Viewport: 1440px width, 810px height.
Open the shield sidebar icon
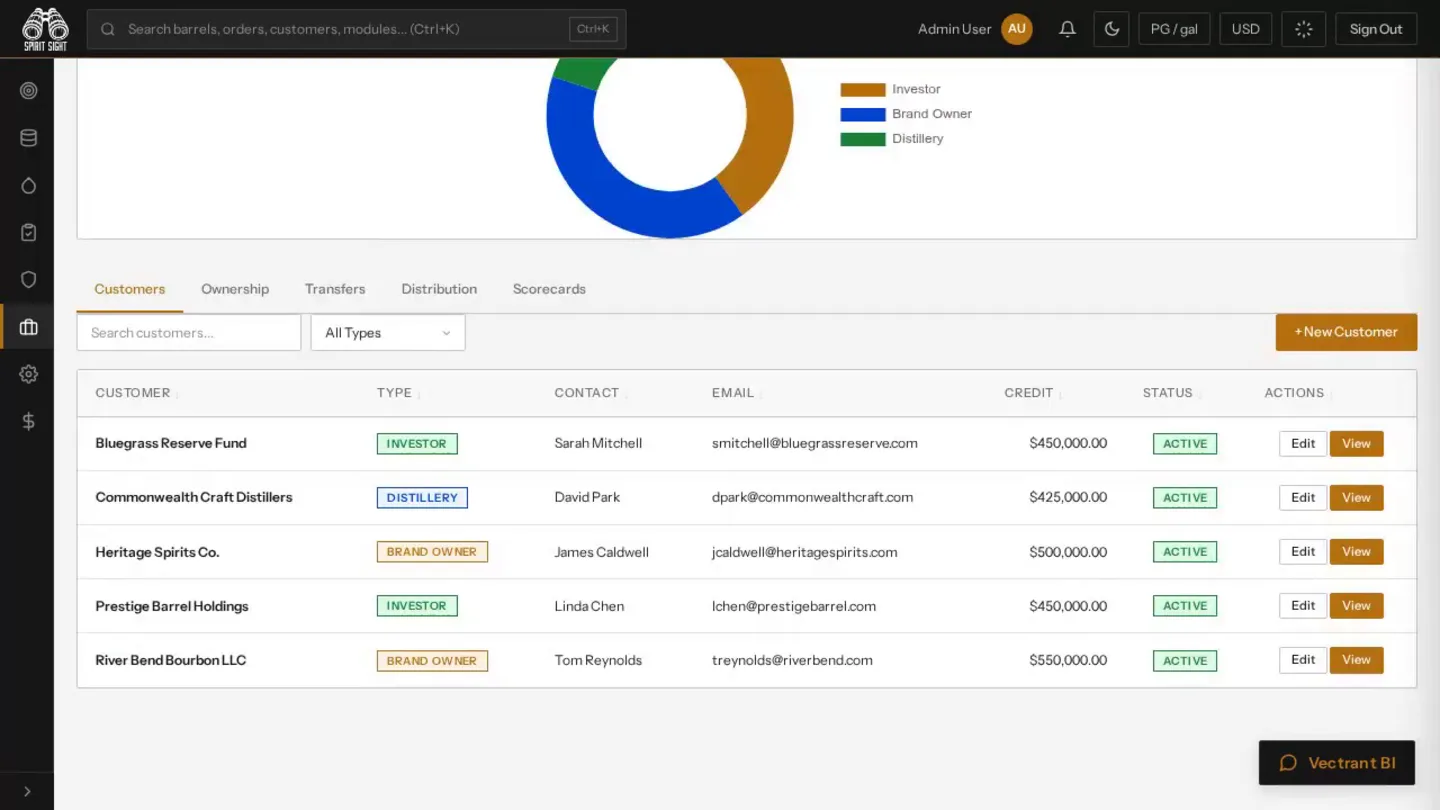[28, 279]
